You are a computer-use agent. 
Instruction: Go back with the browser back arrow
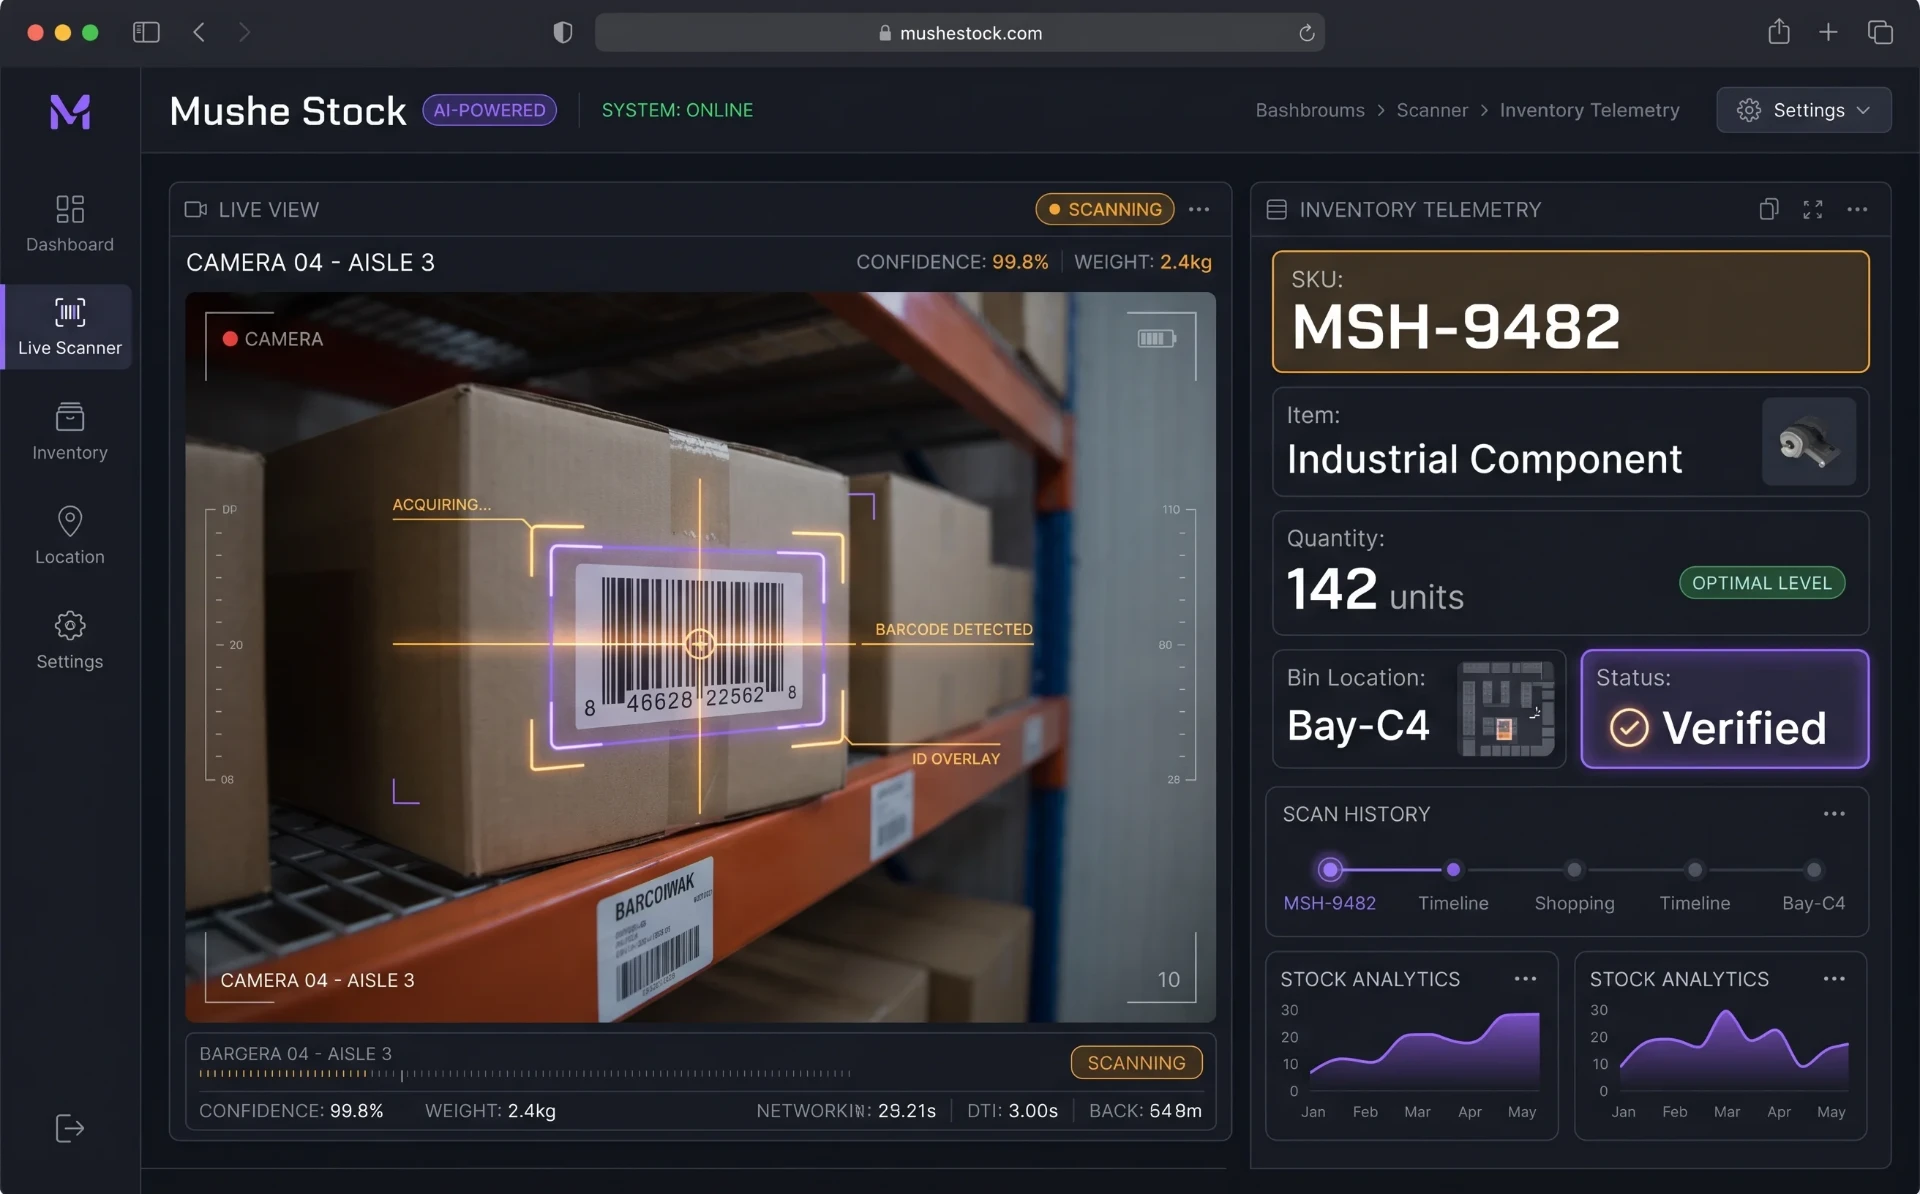199,32
